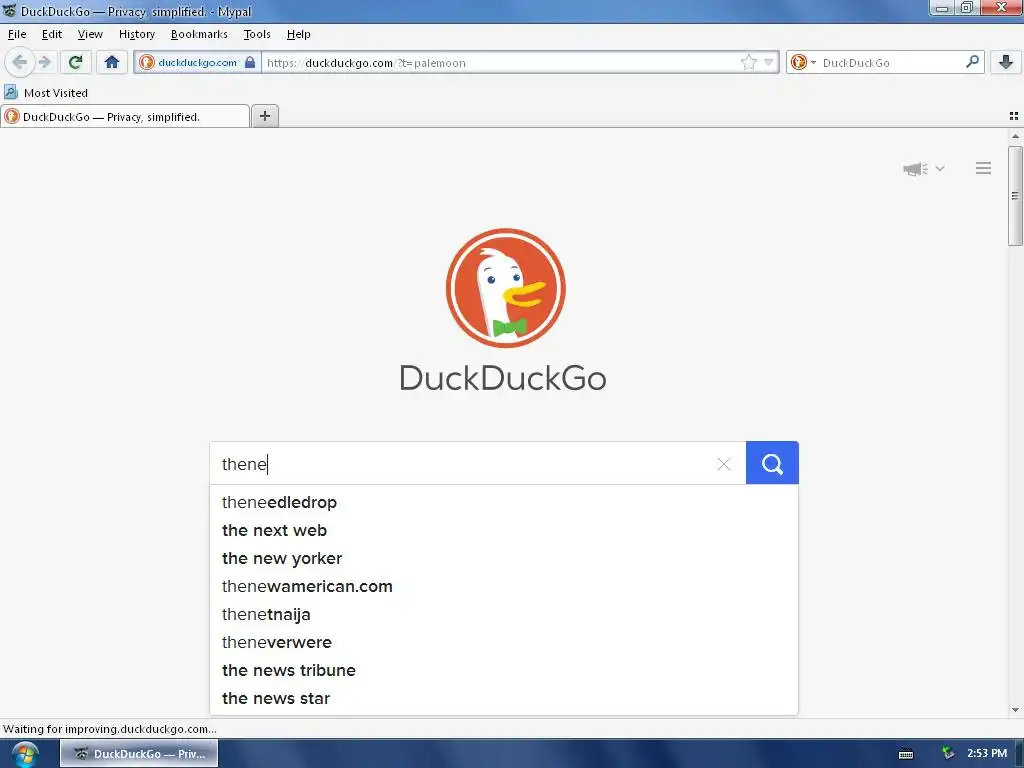This screenshot has height=768, width=1024.
Task: Go back with the Back arrow button
Action: [20, 62]
